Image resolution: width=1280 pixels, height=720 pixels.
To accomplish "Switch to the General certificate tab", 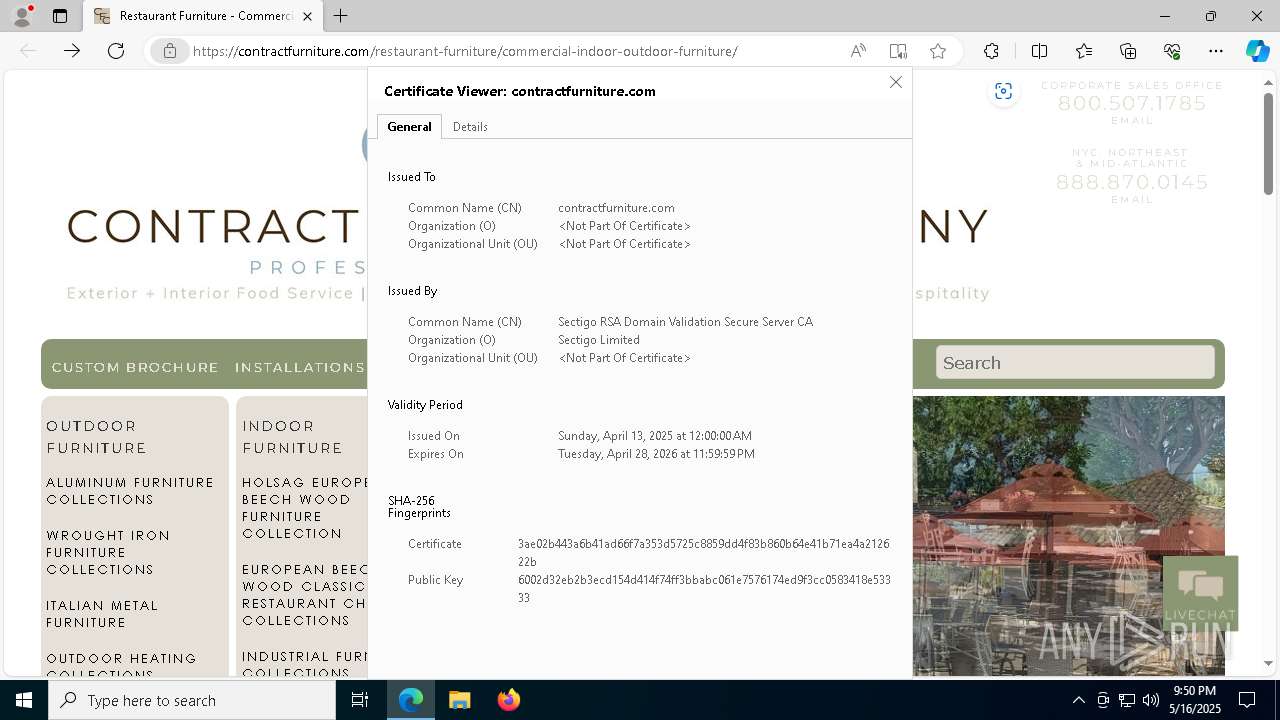I will pyautogui.click(x=409, y=127).
